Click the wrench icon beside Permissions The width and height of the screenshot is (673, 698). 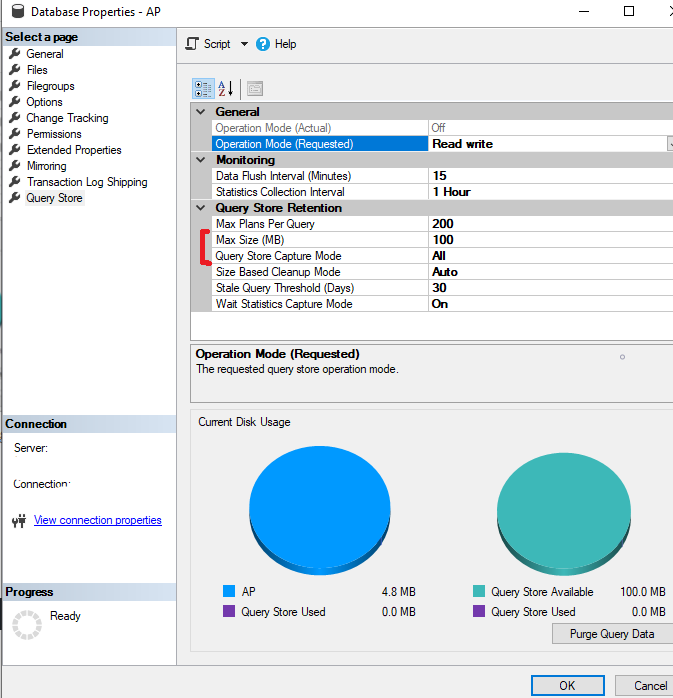coord(15,134)
